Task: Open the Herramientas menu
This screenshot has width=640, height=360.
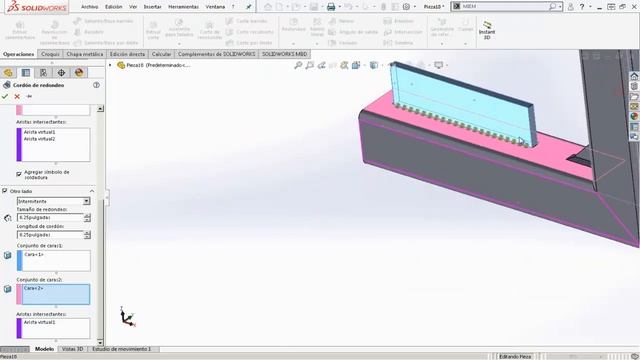Action: click(183, 7)
